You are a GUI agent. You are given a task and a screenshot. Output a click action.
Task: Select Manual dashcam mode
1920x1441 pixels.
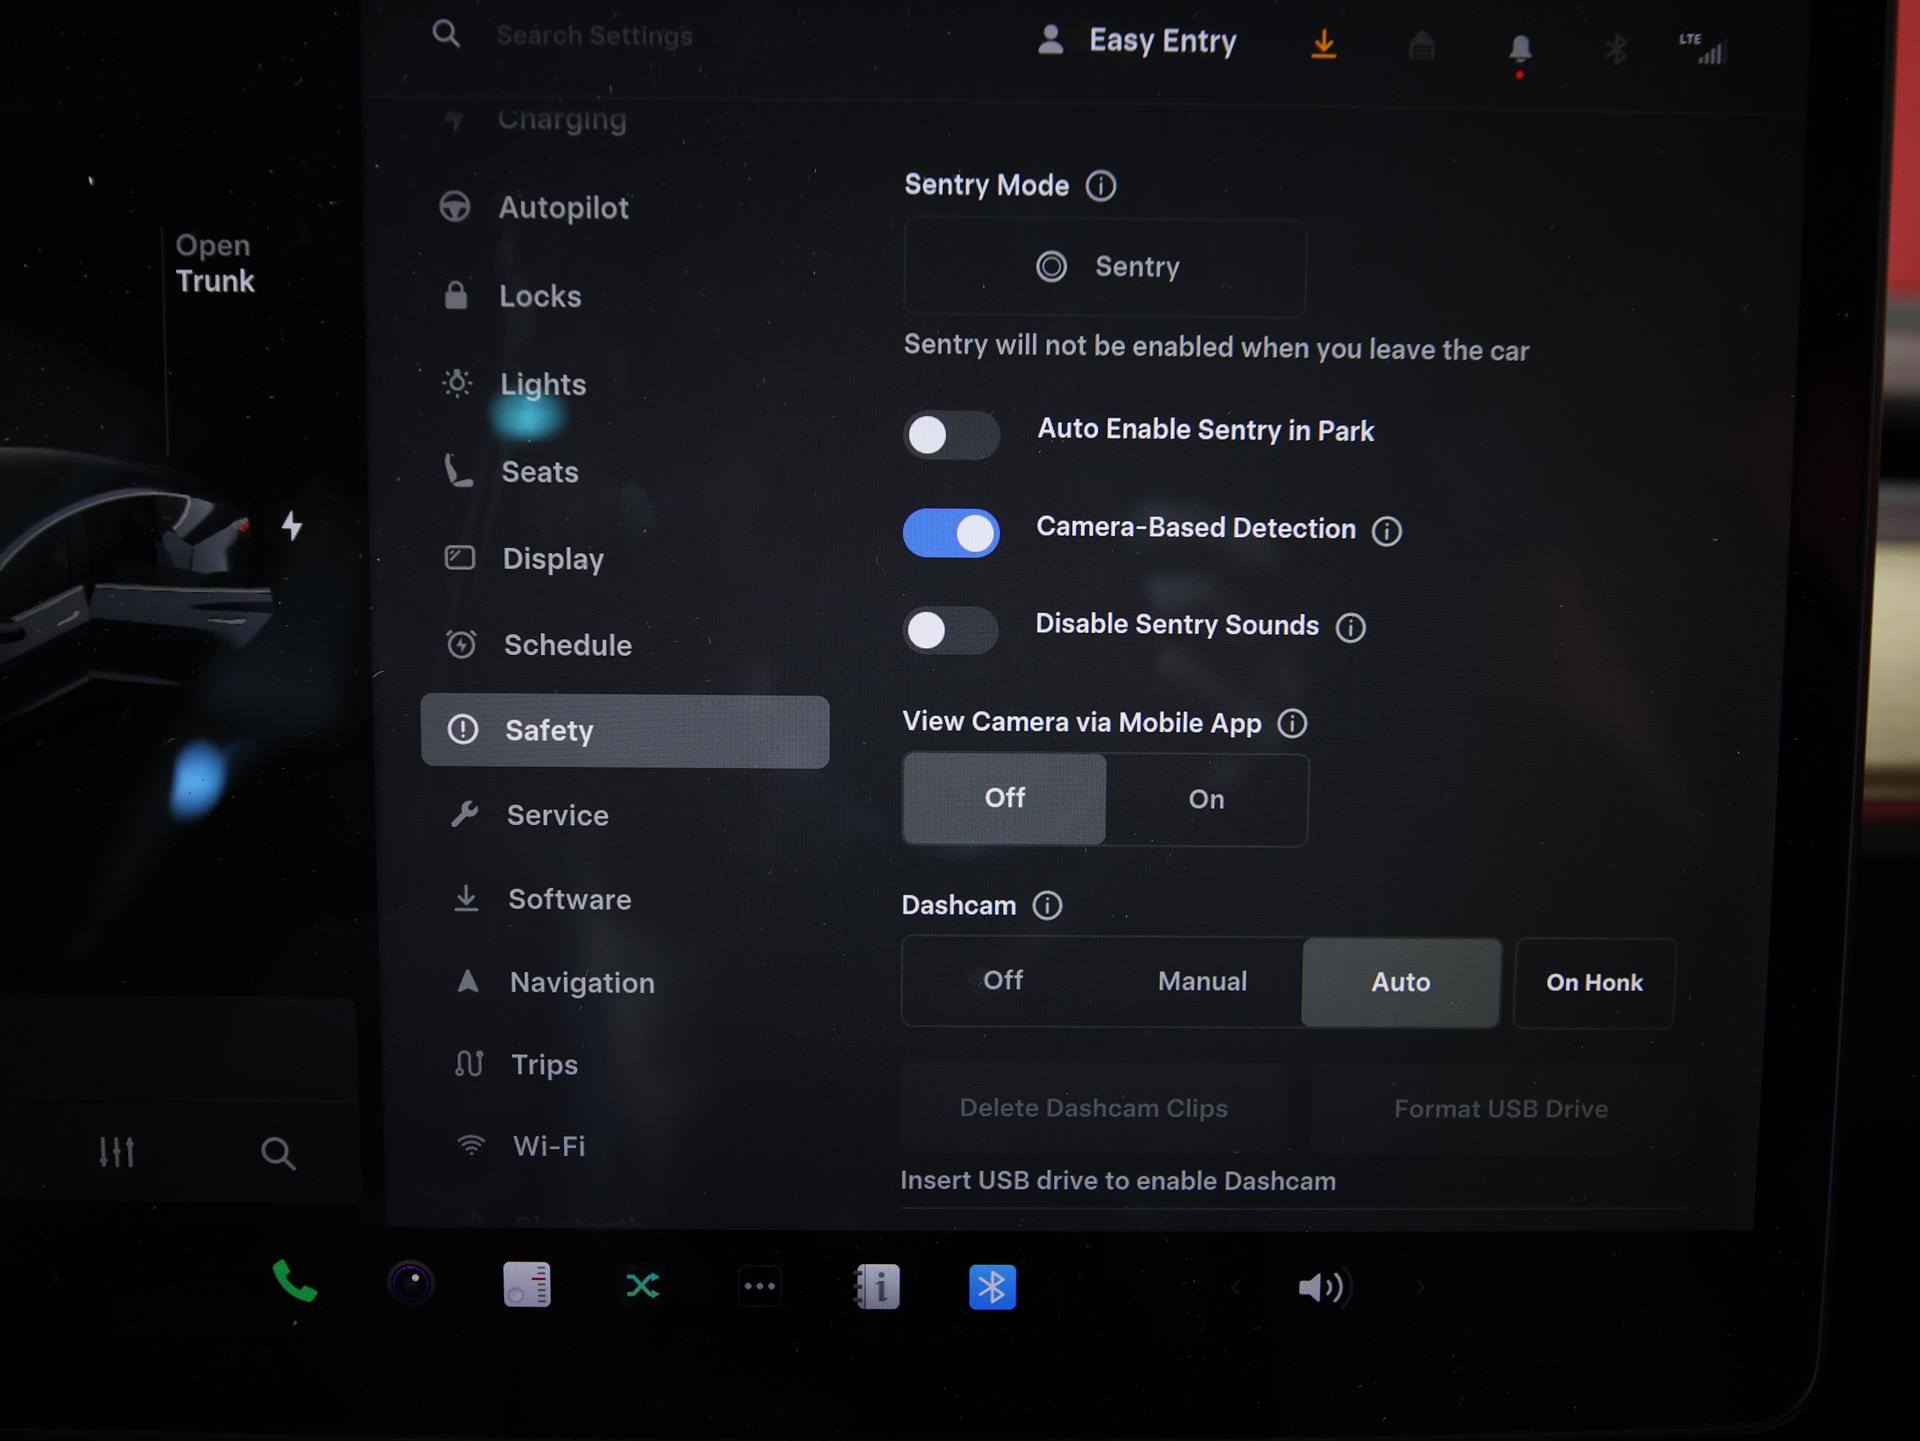click(x=1202, y=982)
